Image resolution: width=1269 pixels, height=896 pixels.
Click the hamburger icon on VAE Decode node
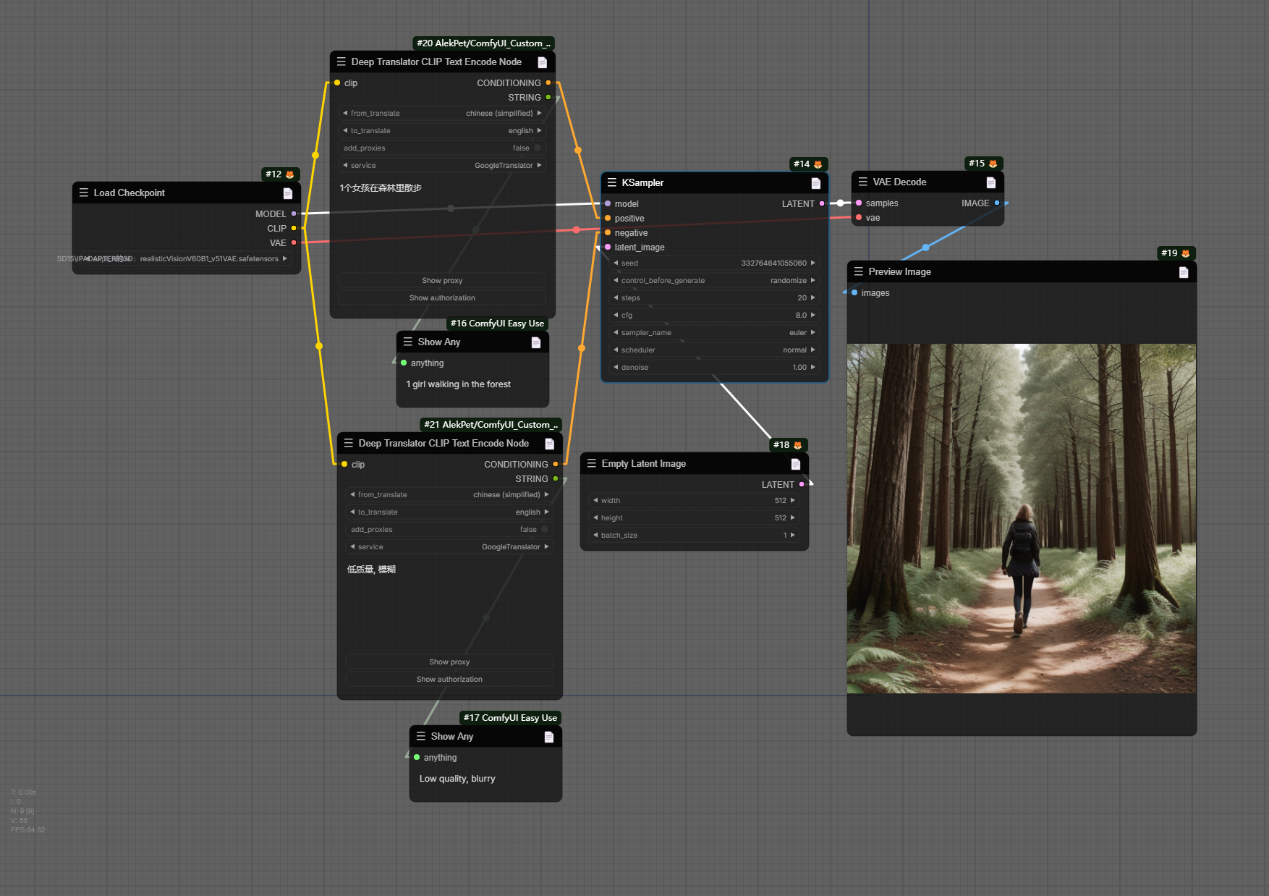pos(864,182)
